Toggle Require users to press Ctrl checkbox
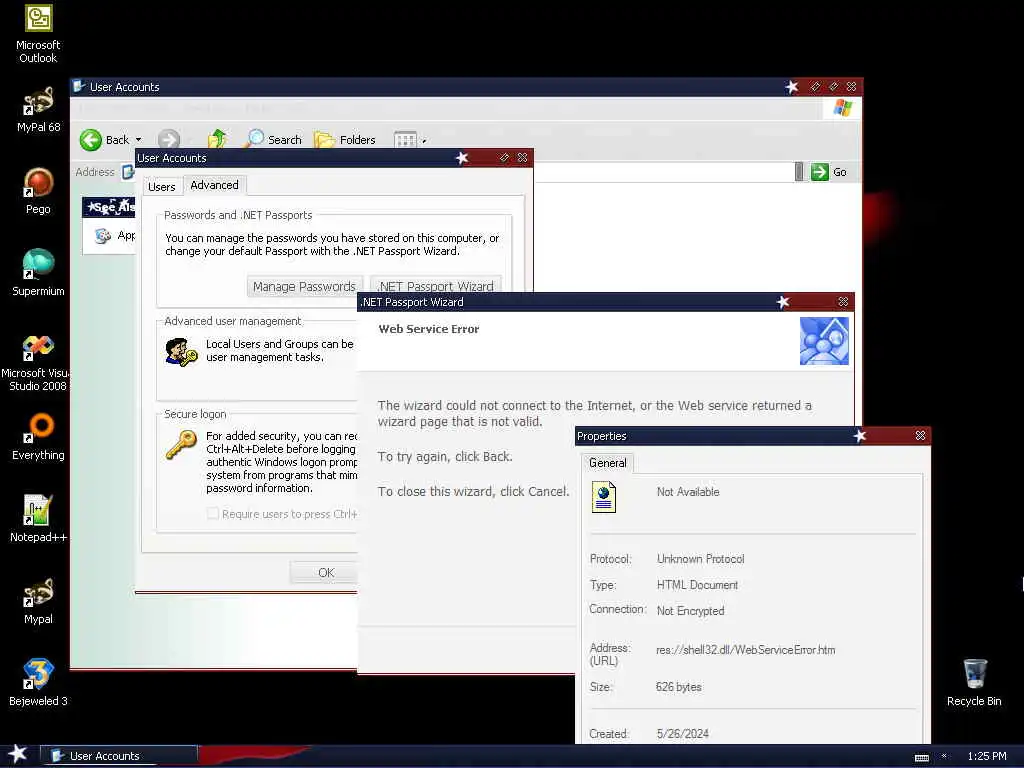Image resolution: width=1024 pixels, height=768 pixels. [x=213, y=514]
